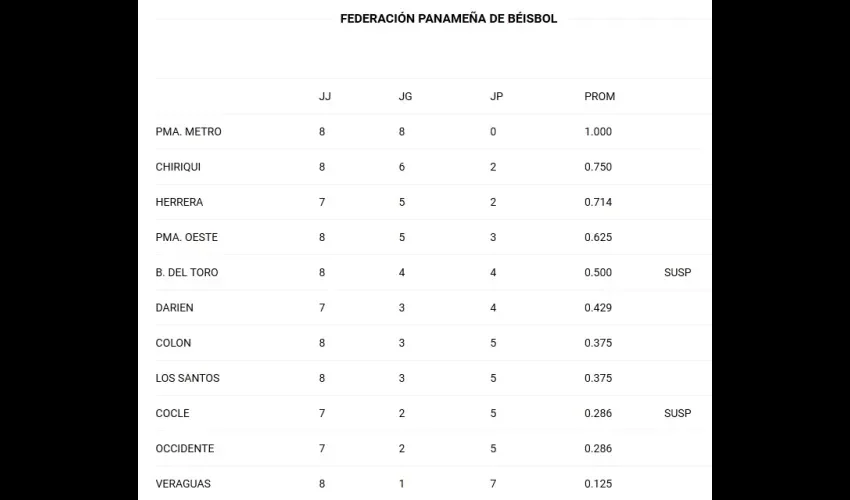Image resolution: width=850 pixels, height=500 pixels.
Task: Click the CHIRIQUI team name
Action: [178, 167]
